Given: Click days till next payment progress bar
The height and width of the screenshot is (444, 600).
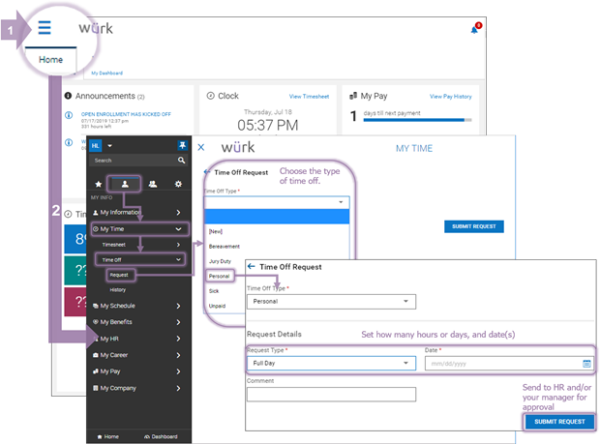Looking at the screenshot, I should pyautogui.click(x=417, y=120).
